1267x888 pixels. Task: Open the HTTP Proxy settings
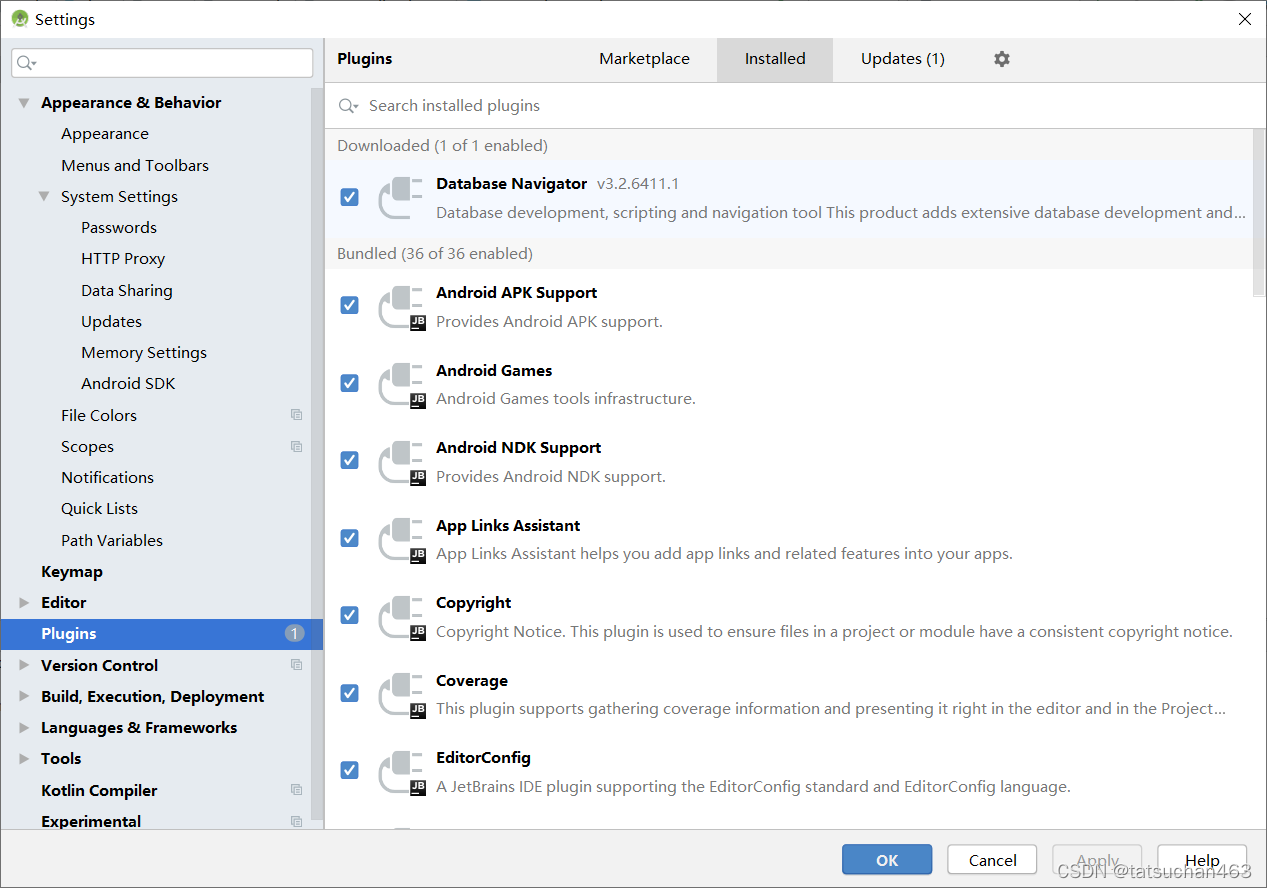pos(123,259)
